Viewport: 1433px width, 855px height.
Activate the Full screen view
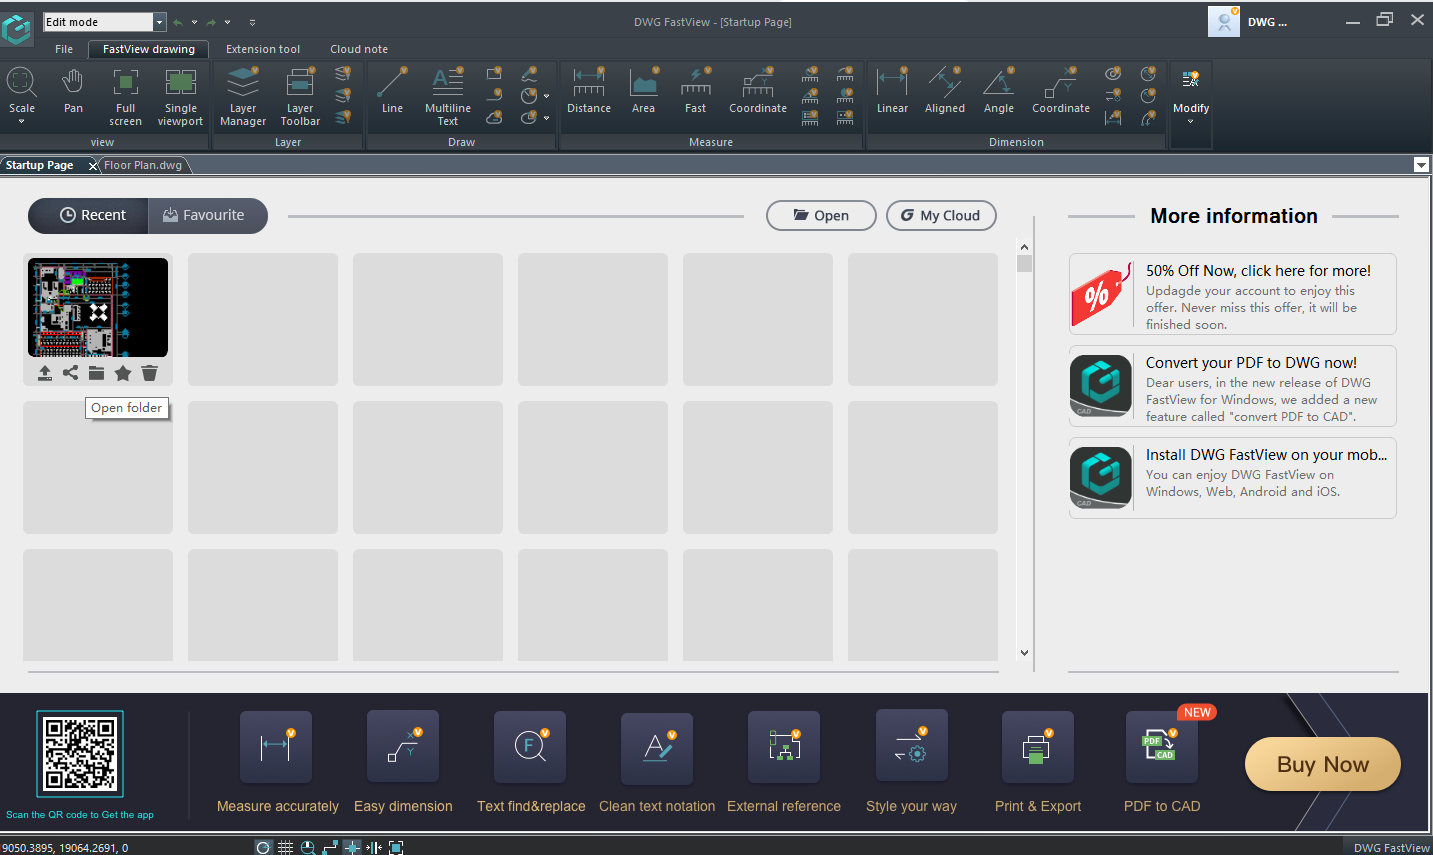tap(125, 97)
